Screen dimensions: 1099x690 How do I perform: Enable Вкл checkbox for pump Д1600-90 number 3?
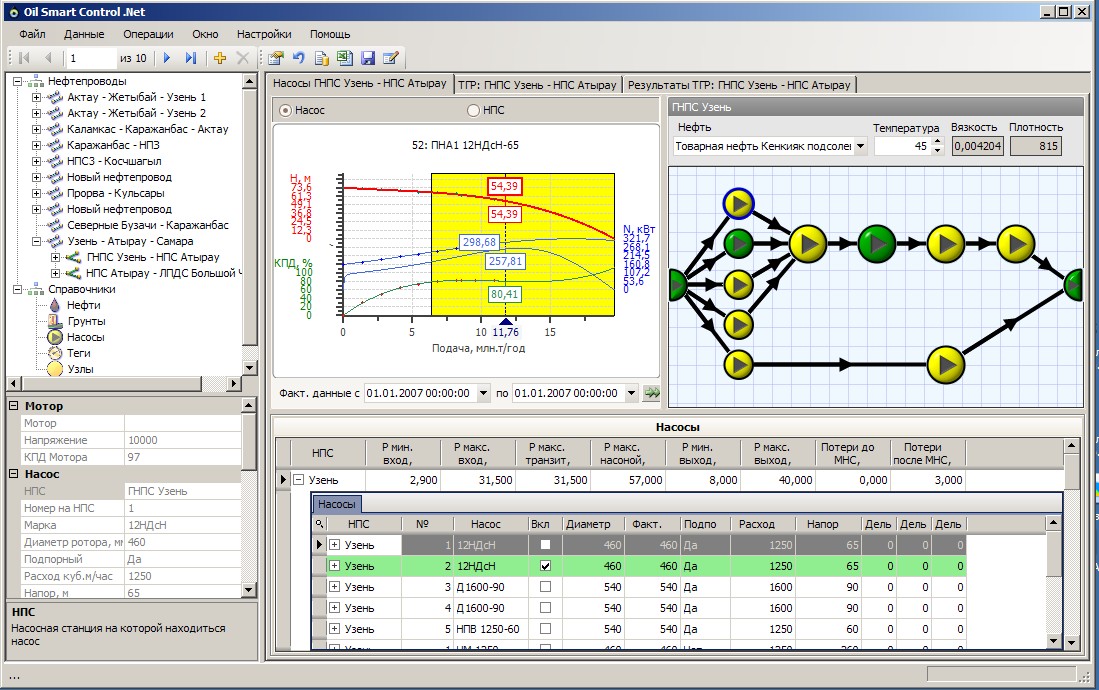click(x=545, y=587)
